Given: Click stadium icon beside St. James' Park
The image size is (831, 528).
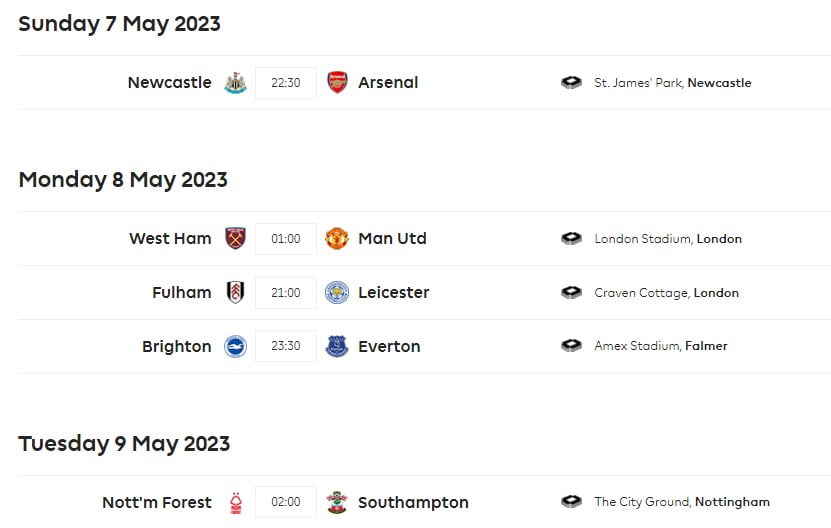Looking at the screenshot, I should 571,83.
